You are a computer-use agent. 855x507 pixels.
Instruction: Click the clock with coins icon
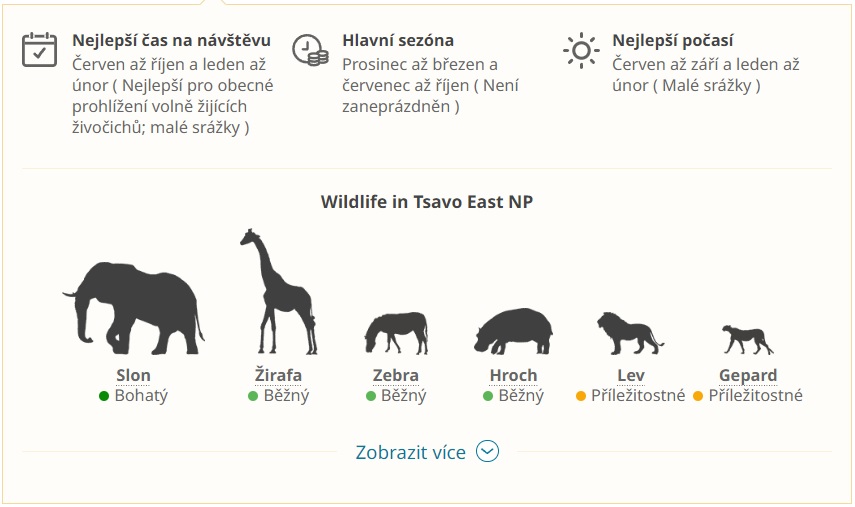point(310,50)
